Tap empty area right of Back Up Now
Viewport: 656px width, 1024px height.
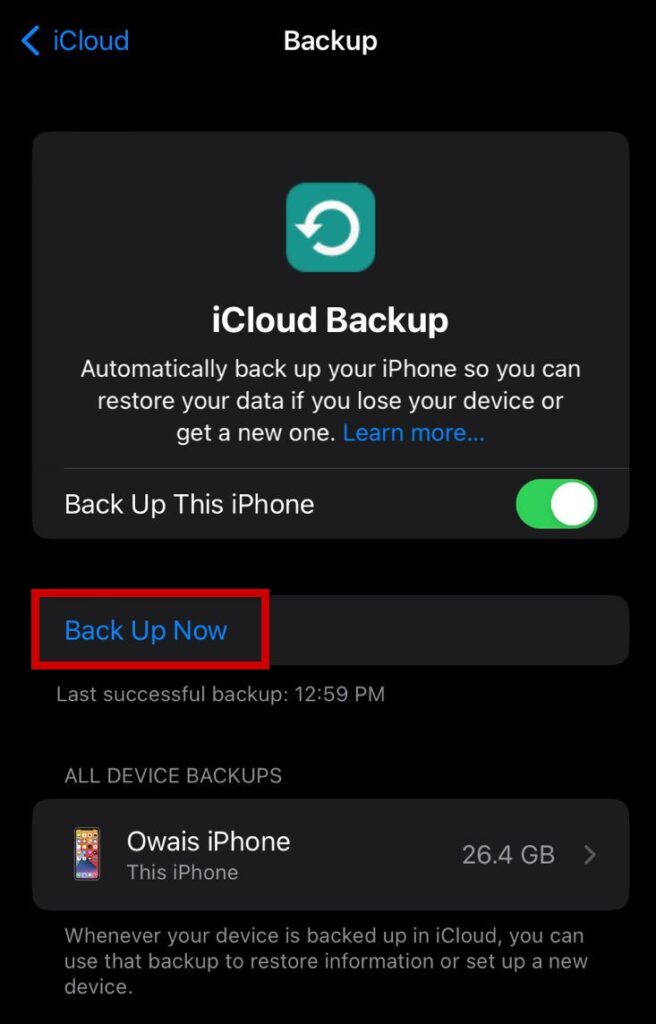[x=448, y=630]
